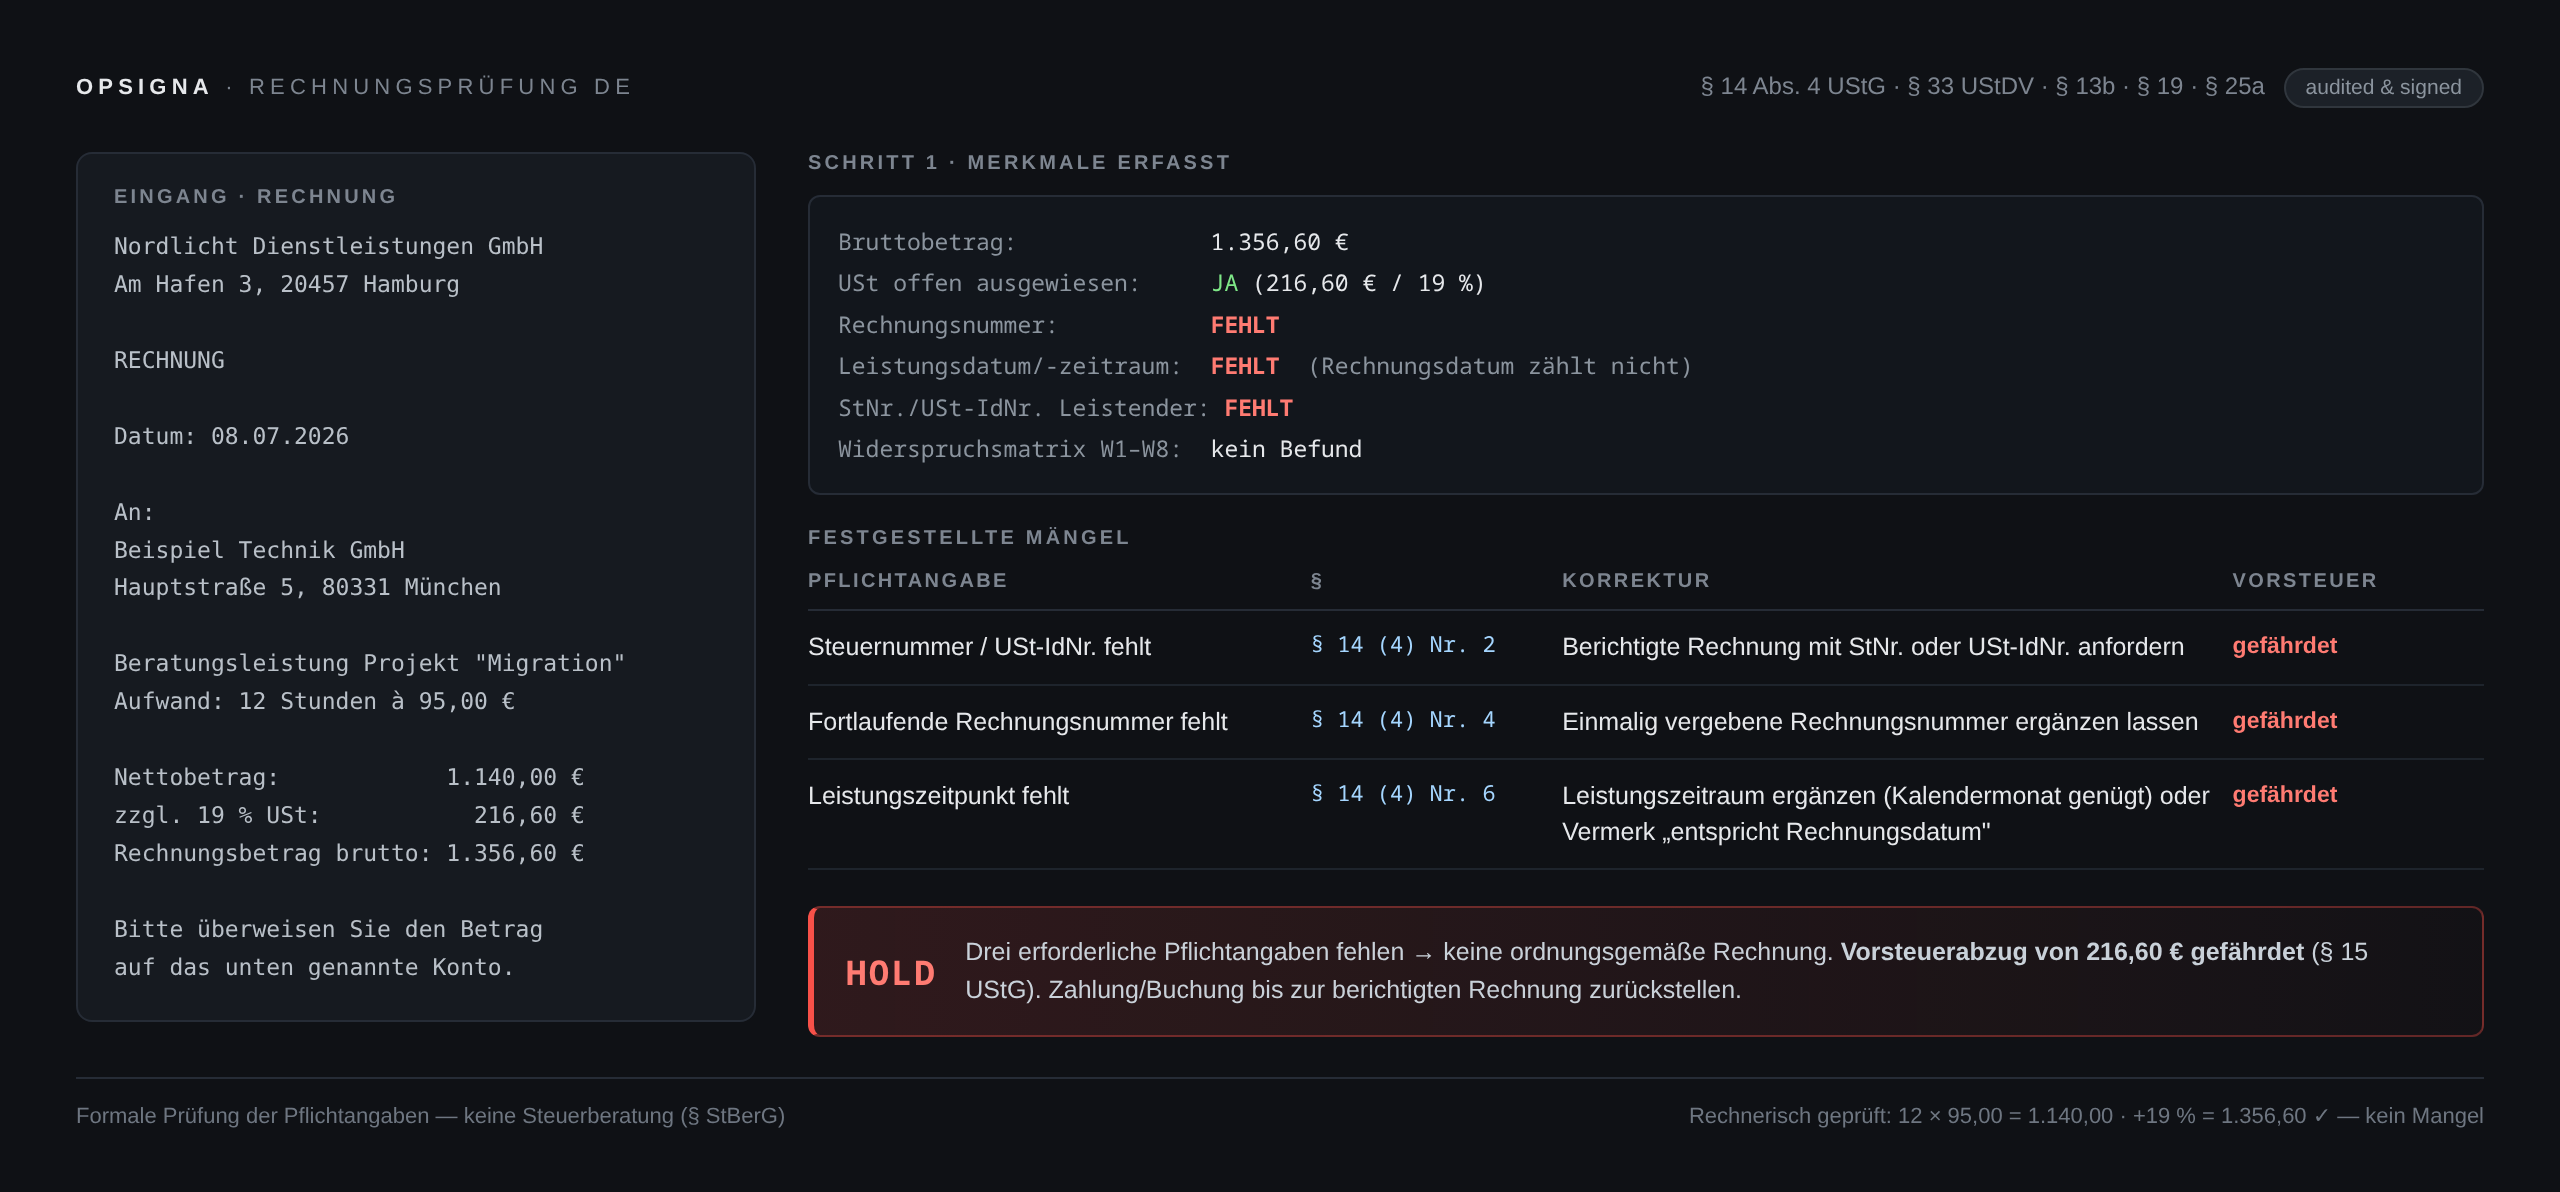Select recipient 'Beispiel Technik GmbH'
Screen dimensions: 2560x1192
(259, 550)
